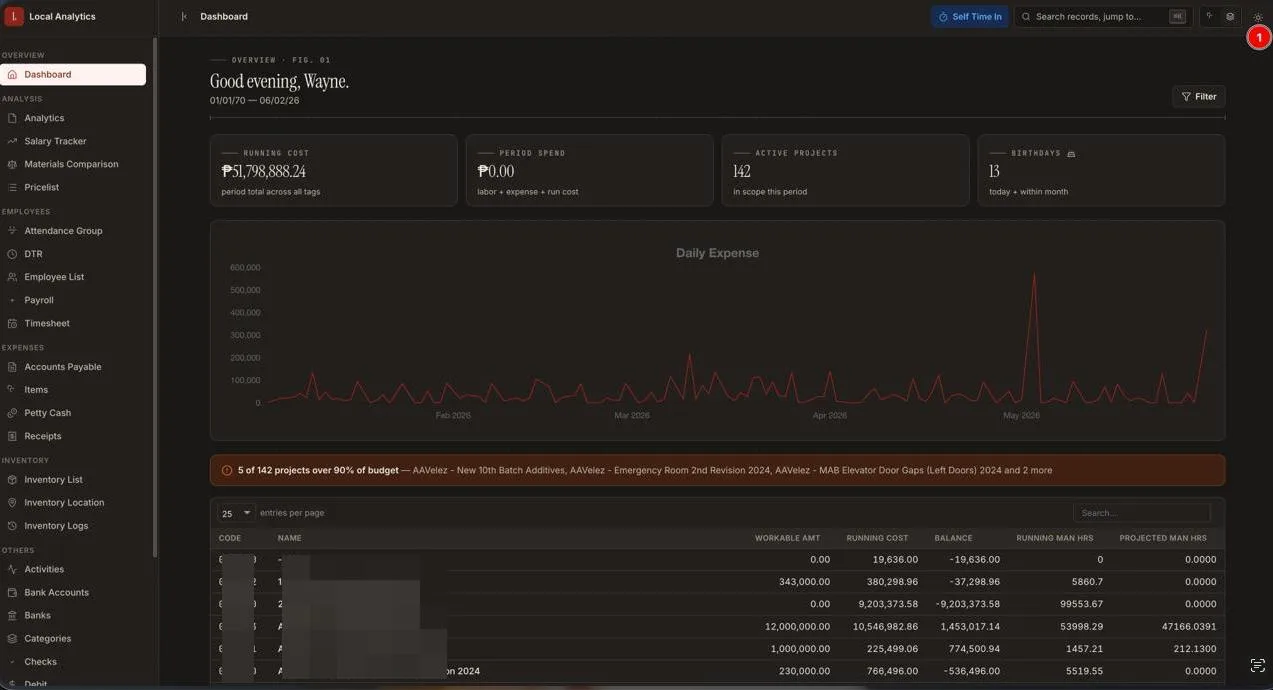Sort table by Name column header
The width and height of the screenshot is (1273, 690).
[x=289, y=538]
